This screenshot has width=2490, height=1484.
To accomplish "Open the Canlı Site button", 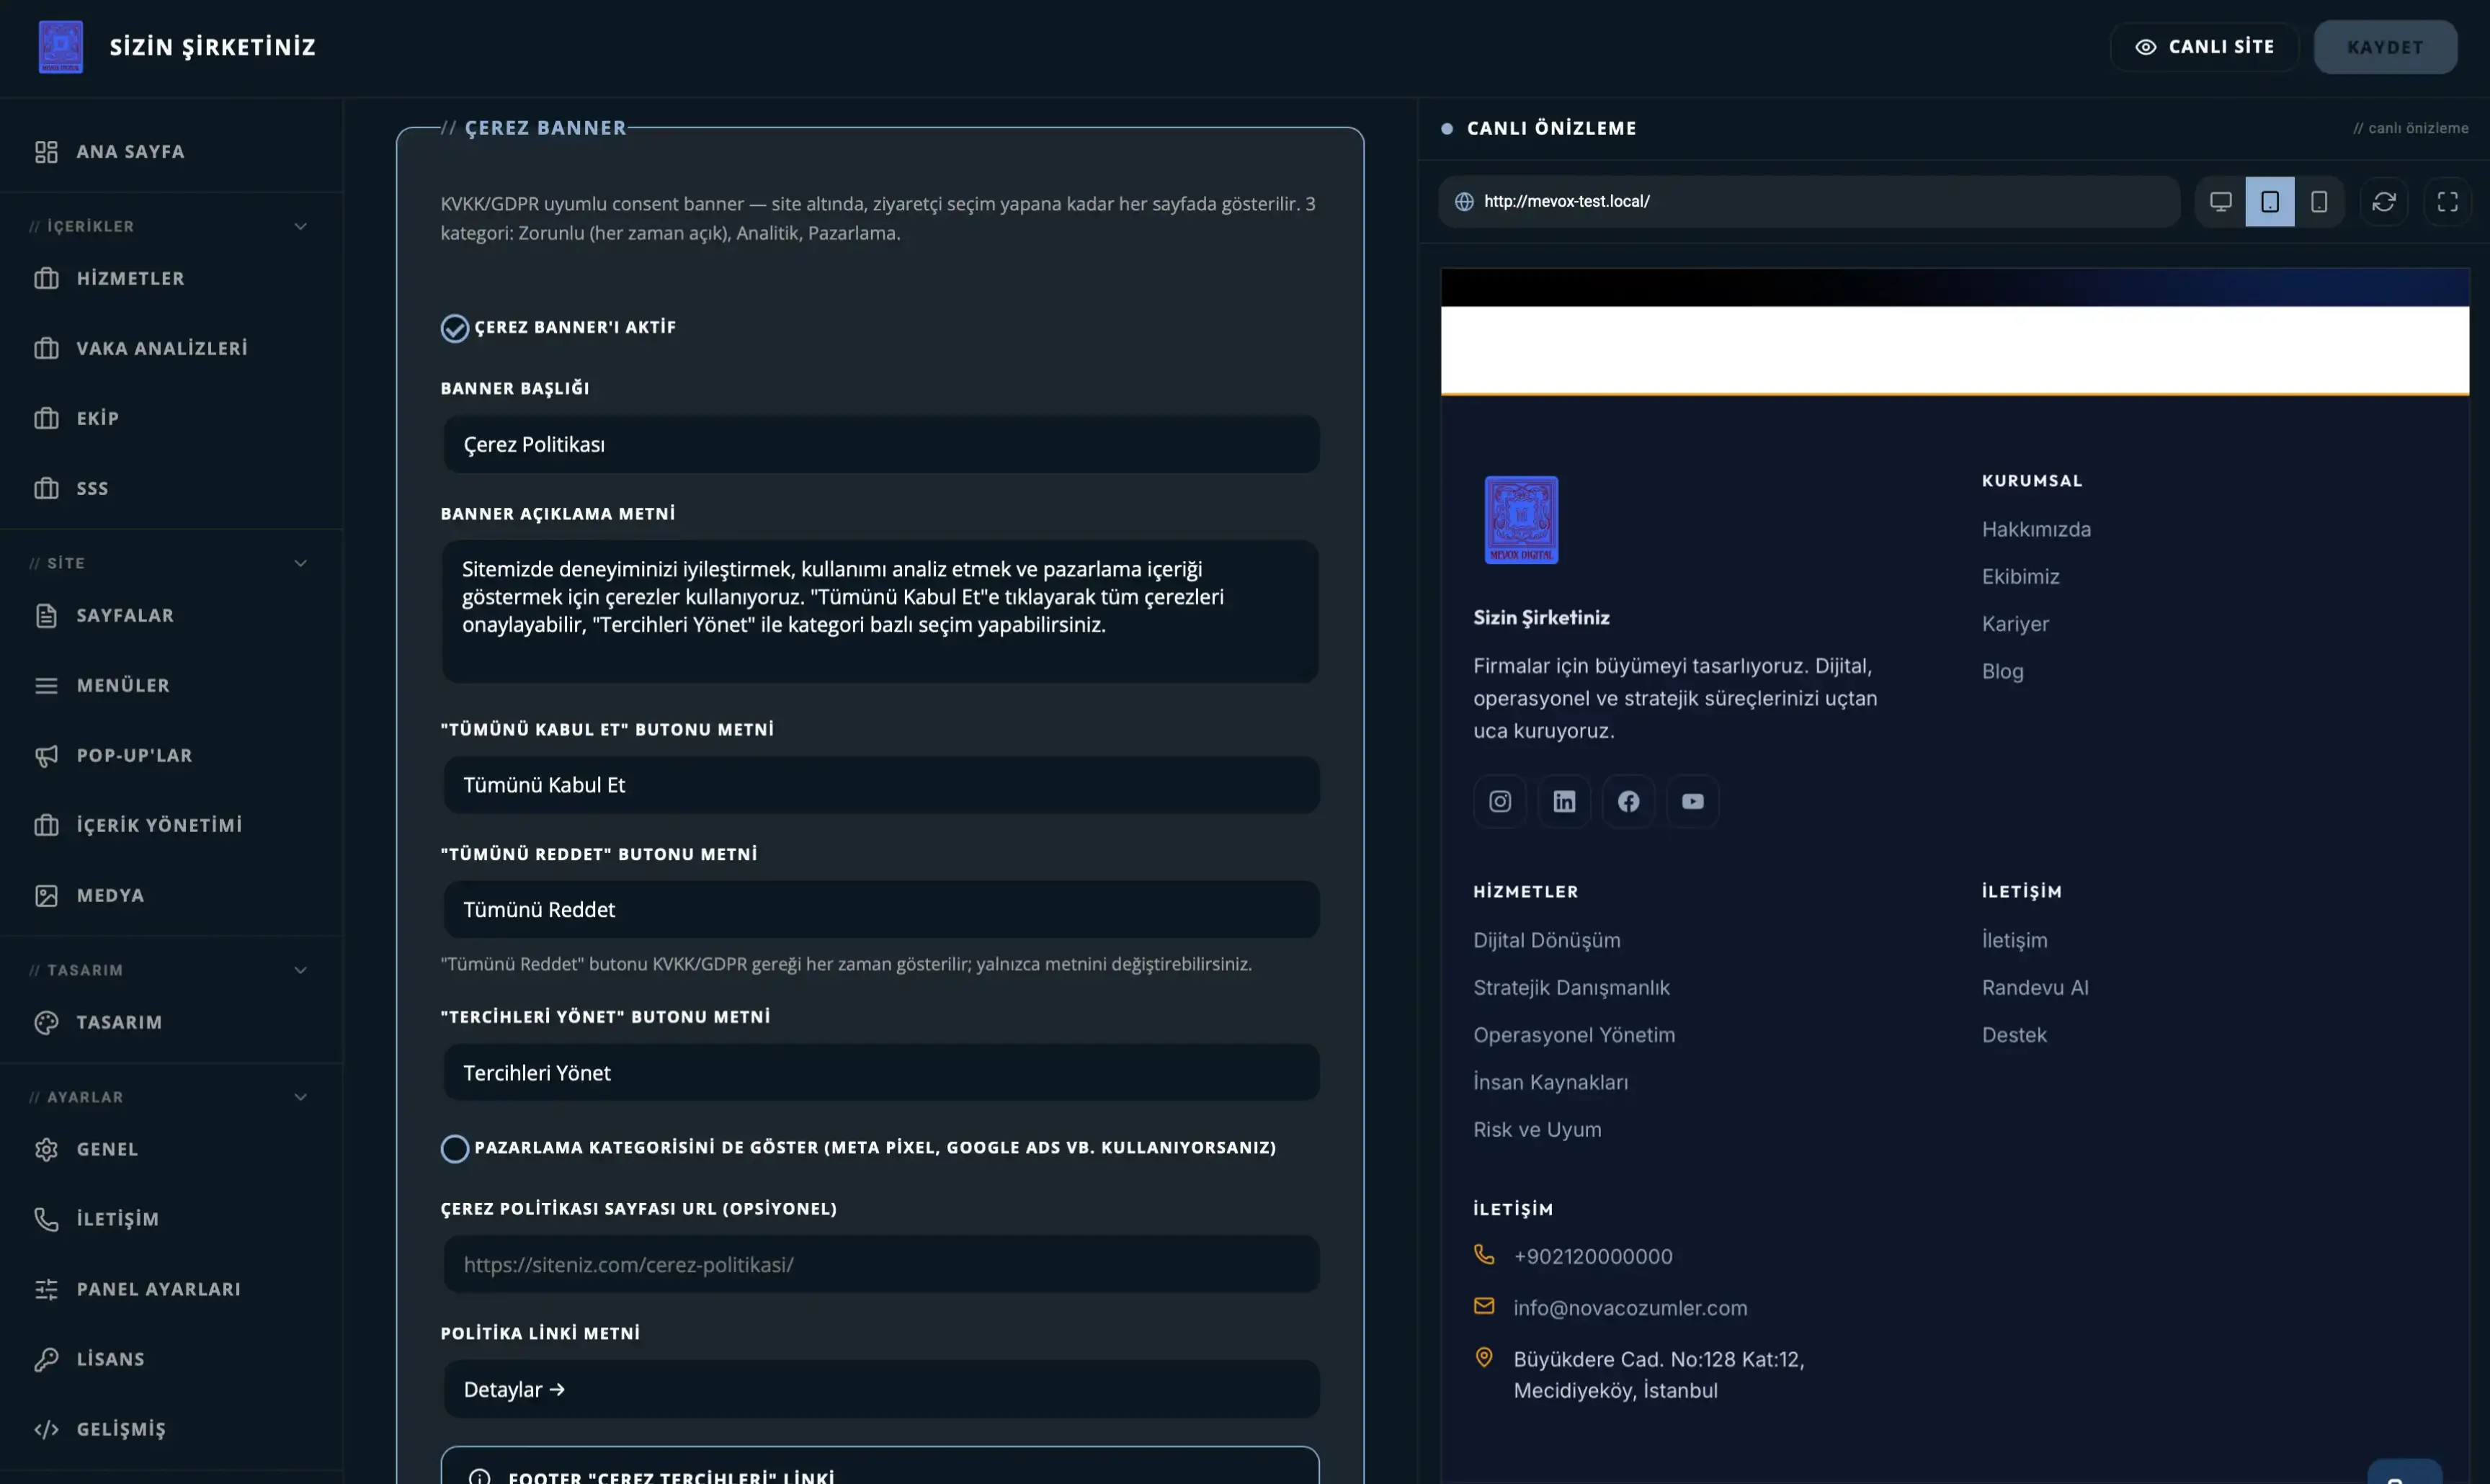I will [x=2204, y=47].
